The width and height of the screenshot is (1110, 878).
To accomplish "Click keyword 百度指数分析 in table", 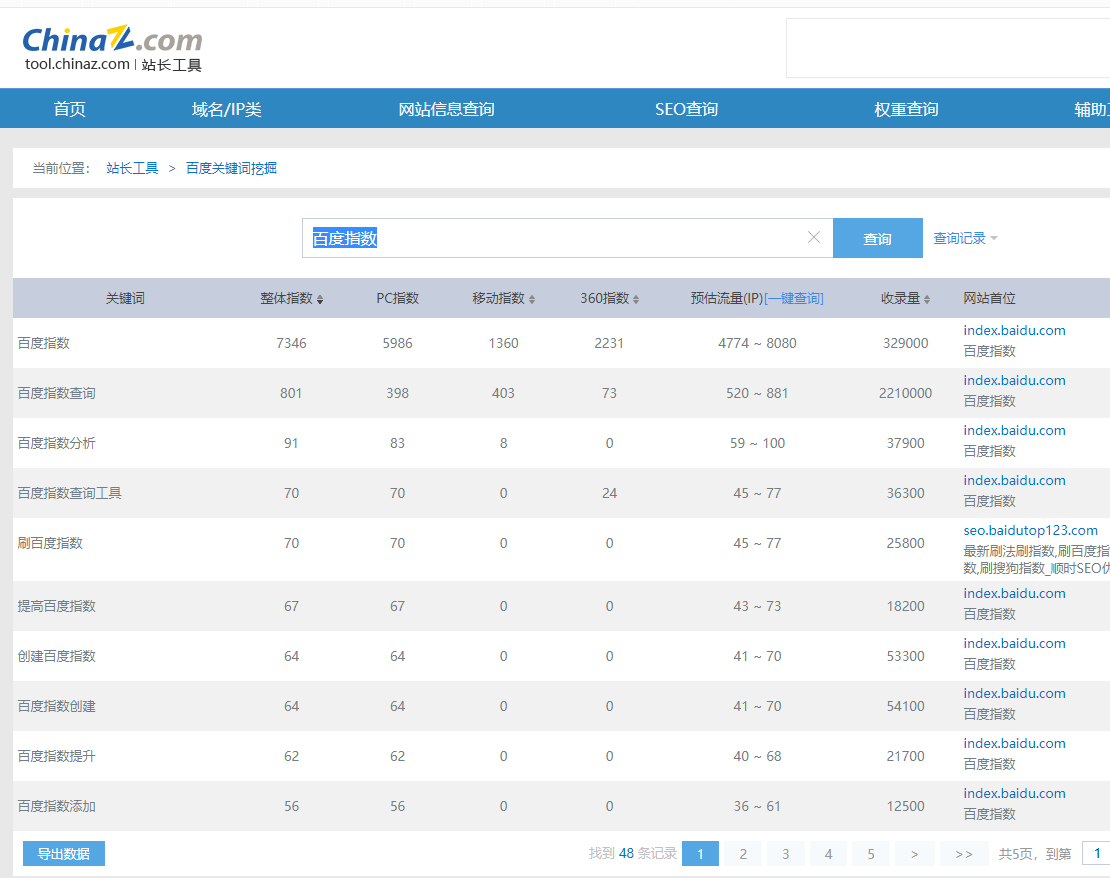I will coord(57,443).
